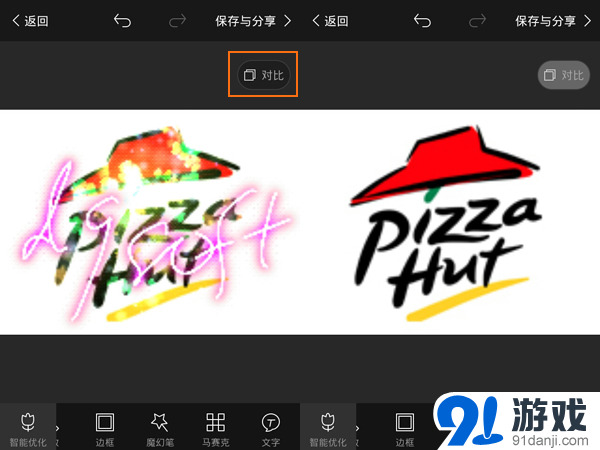Expand arrow beside left 智能优化
The height and width of the screenshot is (450, 600).
(57, 428)
